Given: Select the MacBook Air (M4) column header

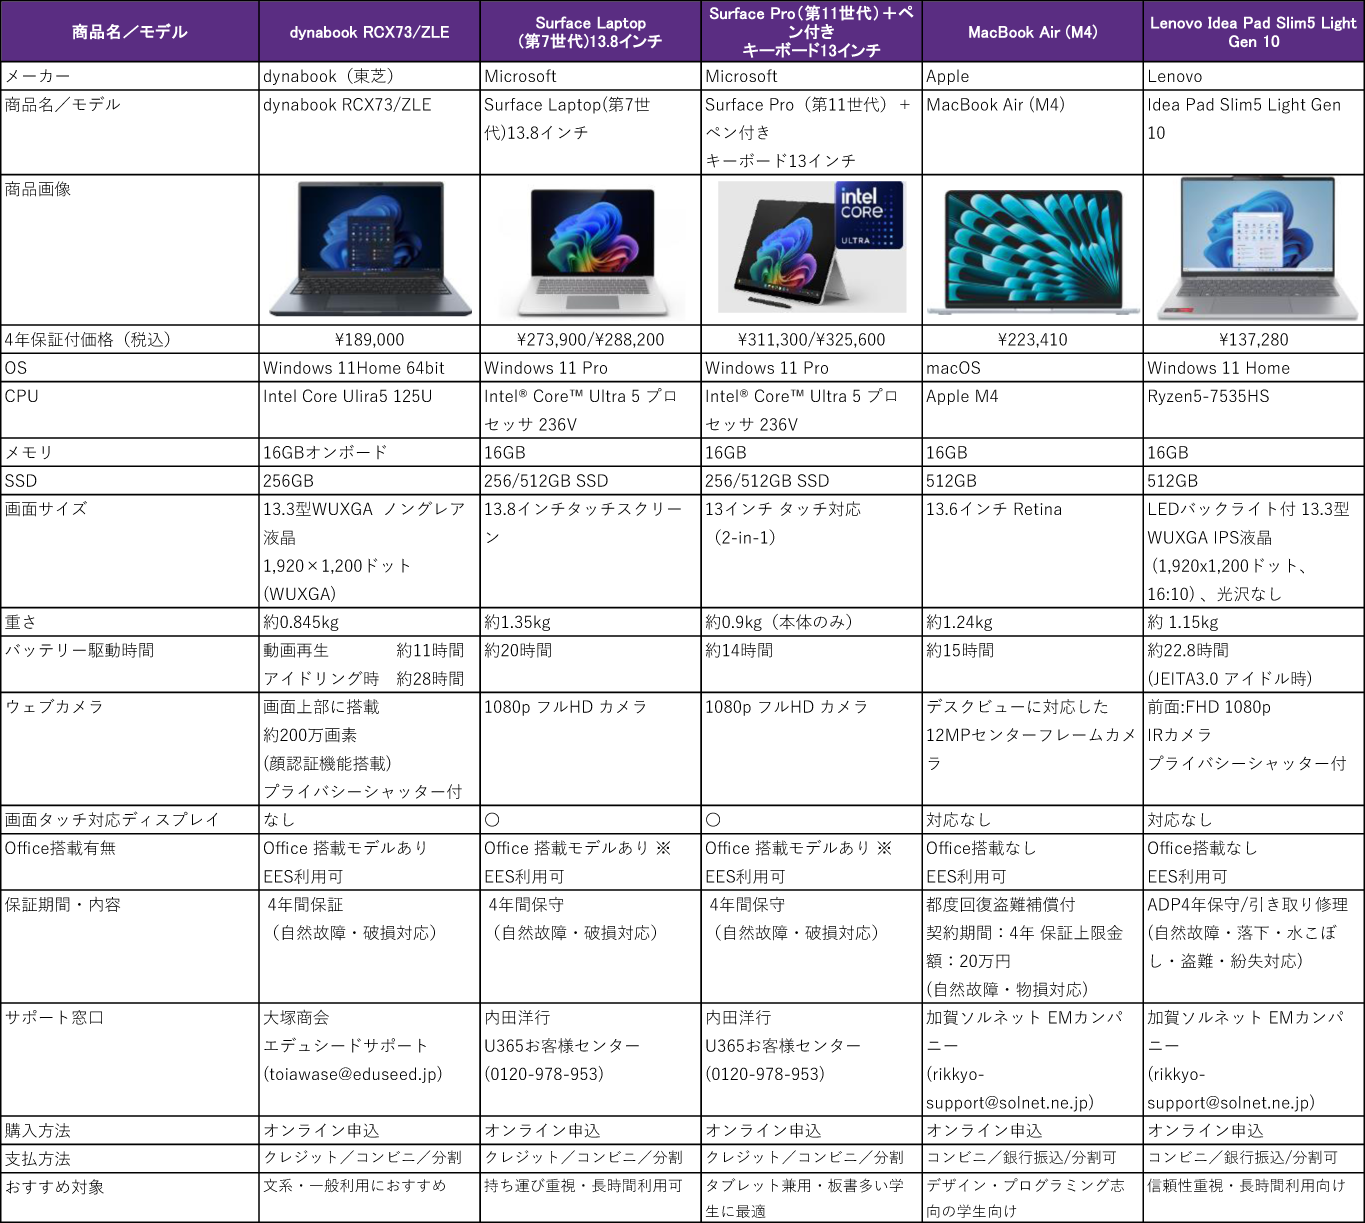Looking at the screenshot, I should point(1032,32).
